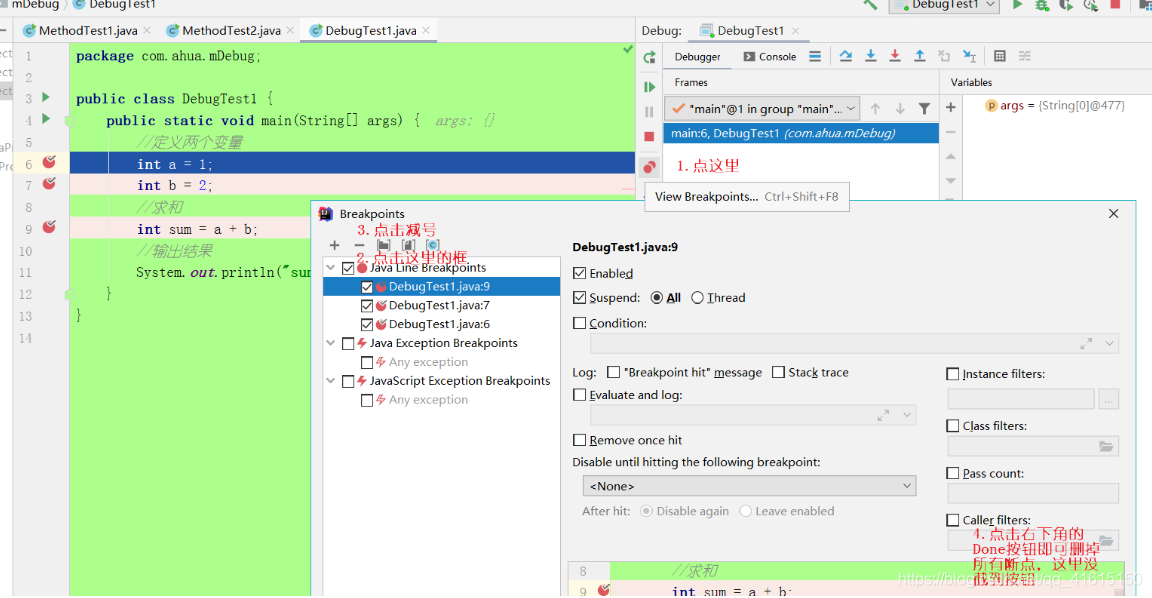Click Debug bug icon in top toolbar

coord(1042,5)
